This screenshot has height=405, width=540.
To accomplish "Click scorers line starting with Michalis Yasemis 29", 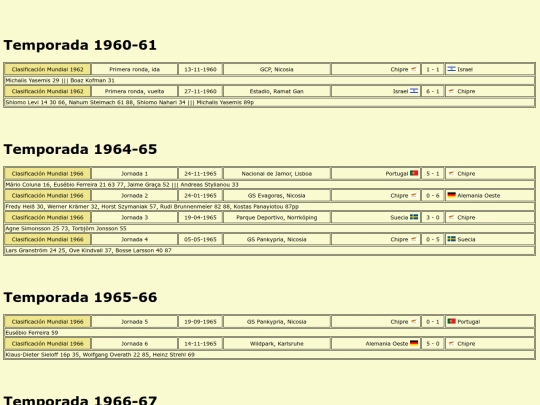I will coord(269,80).
